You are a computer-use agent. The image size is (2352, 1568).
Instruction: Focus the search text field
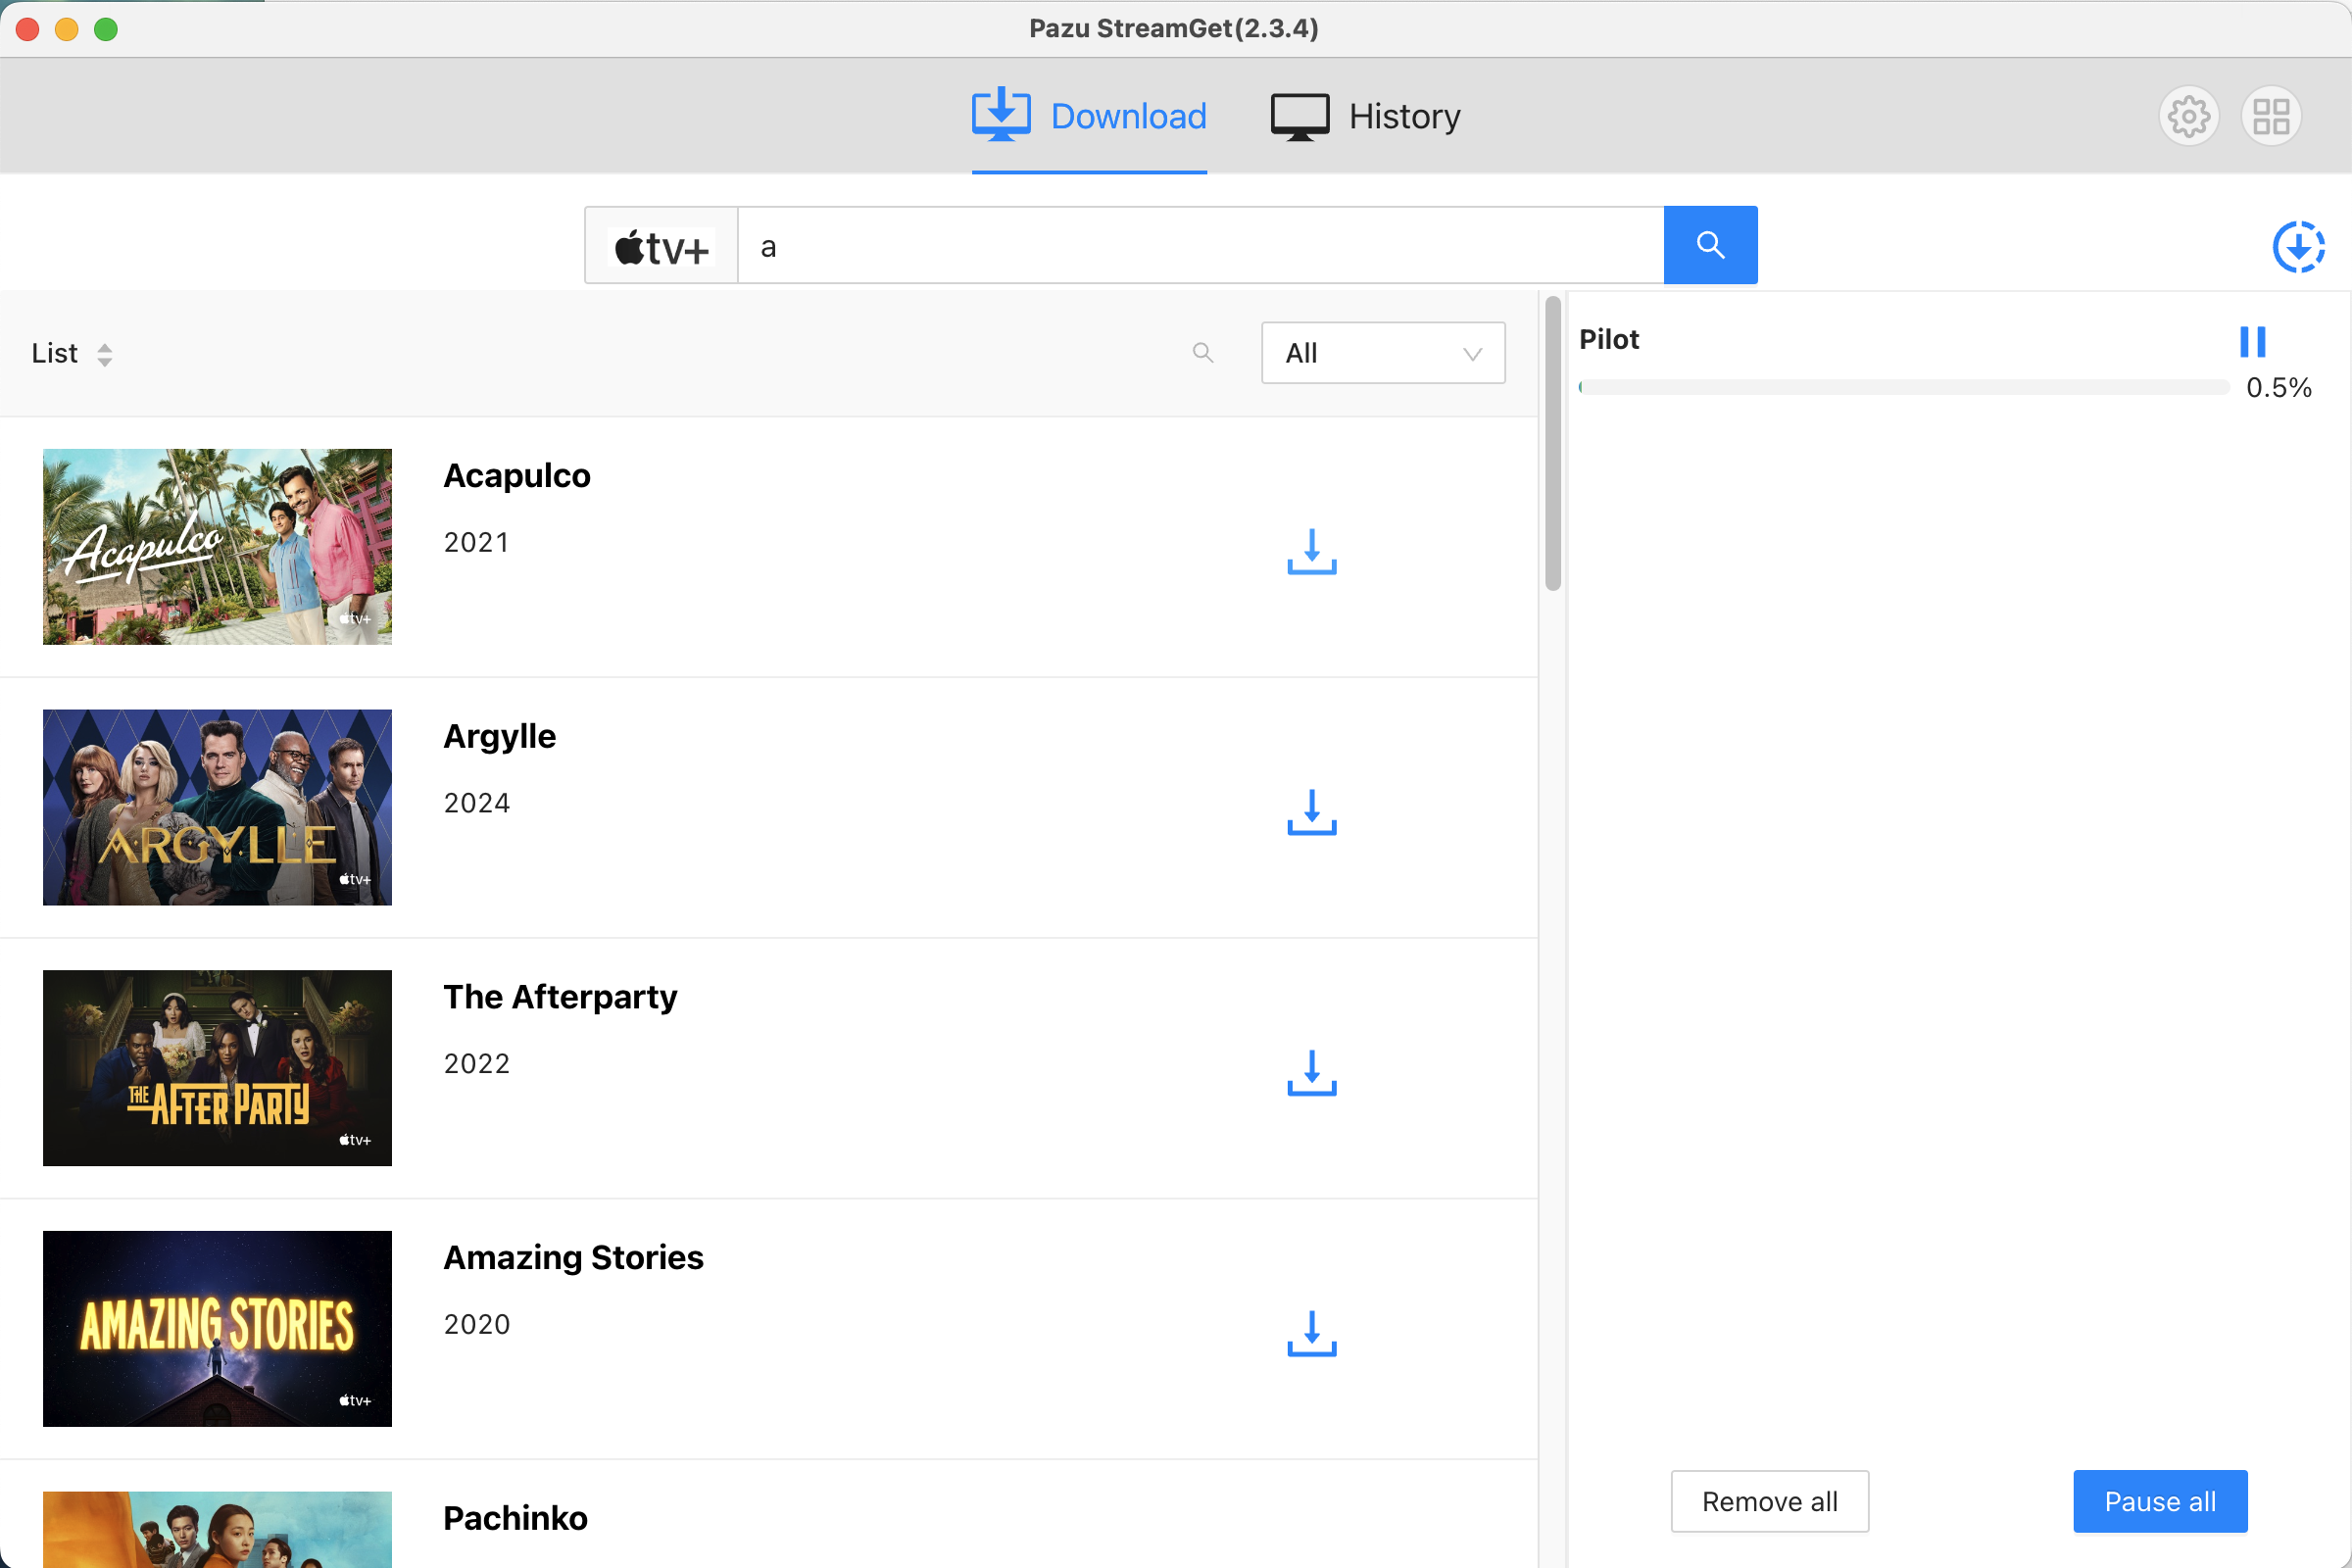coord(1200,246)
